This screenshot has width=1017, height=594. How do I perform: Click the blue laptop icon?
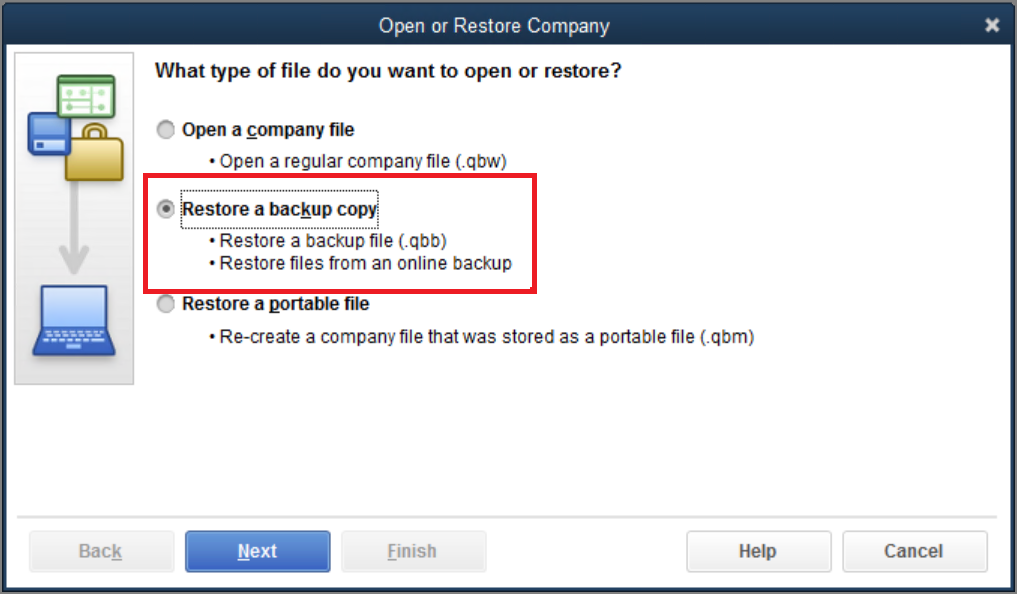pyautogui.click(x=74, y=320)
